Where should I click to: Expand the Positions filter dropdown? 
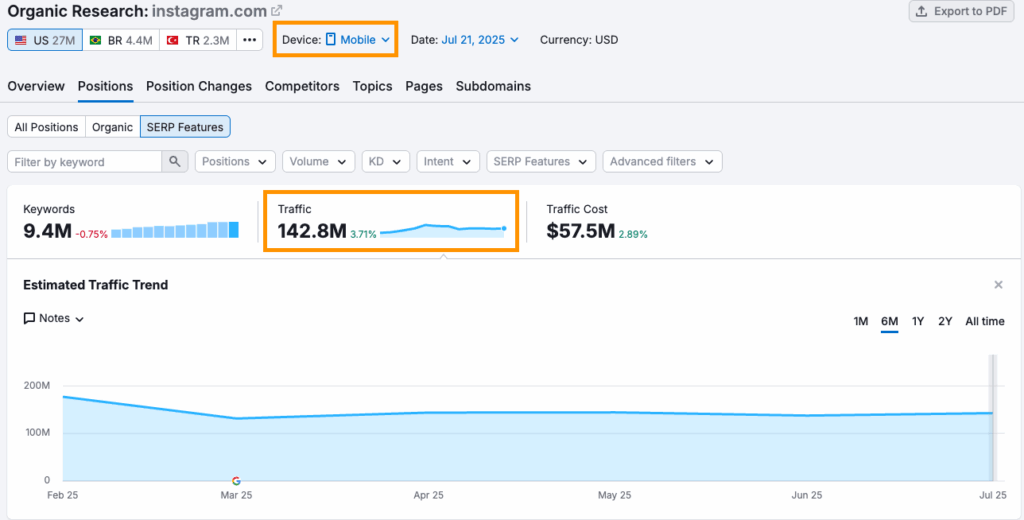tap(235, 162)
